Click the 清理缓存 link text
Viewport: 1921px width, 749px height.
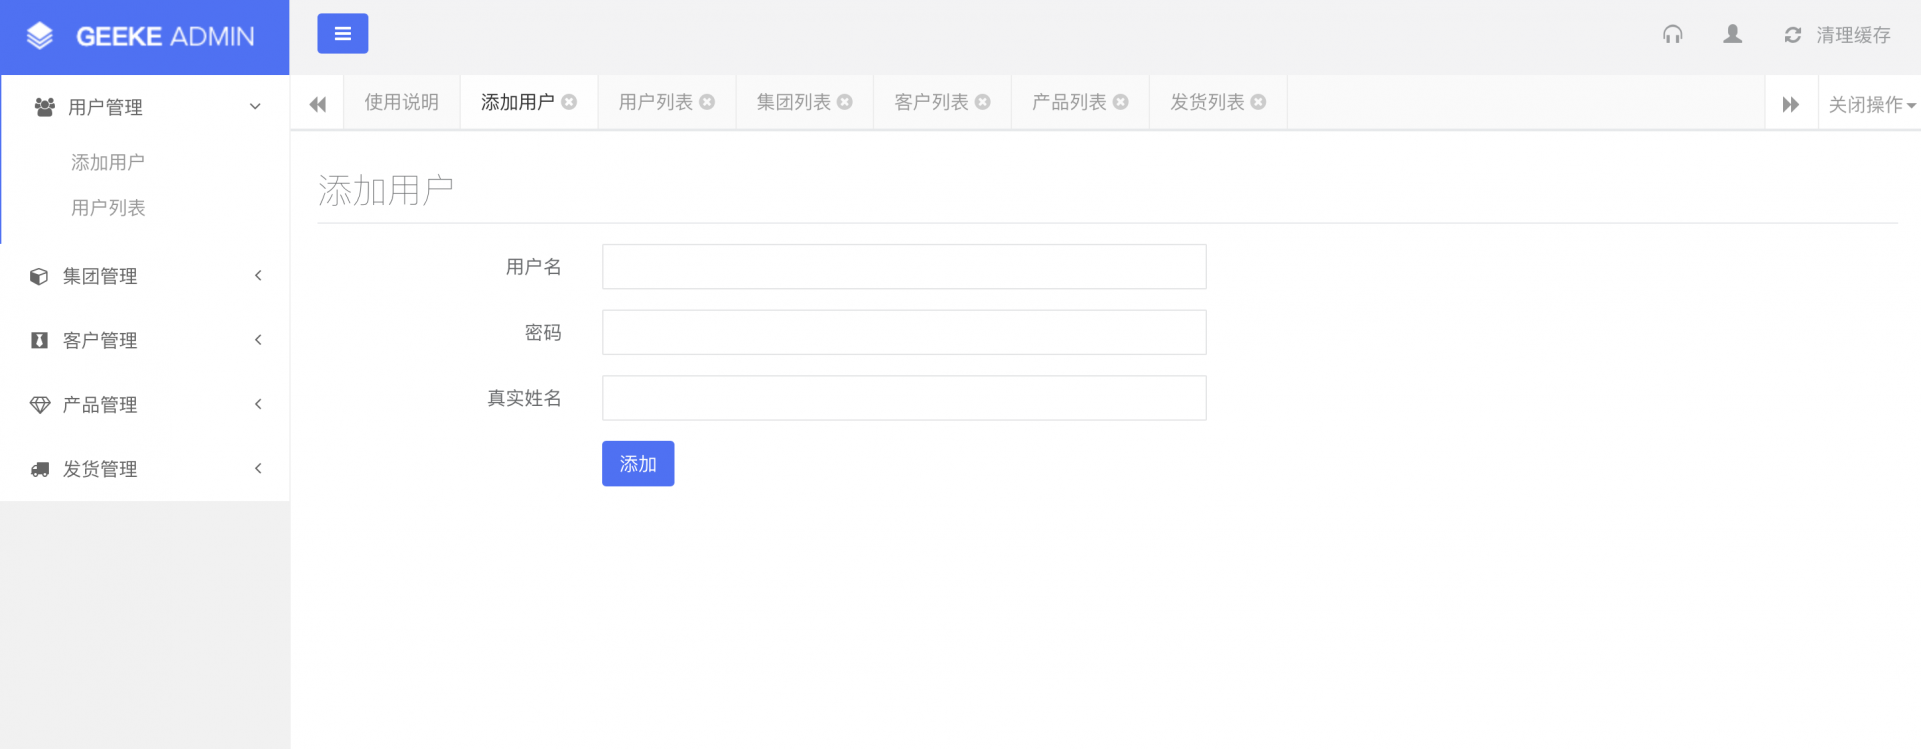1853,36
